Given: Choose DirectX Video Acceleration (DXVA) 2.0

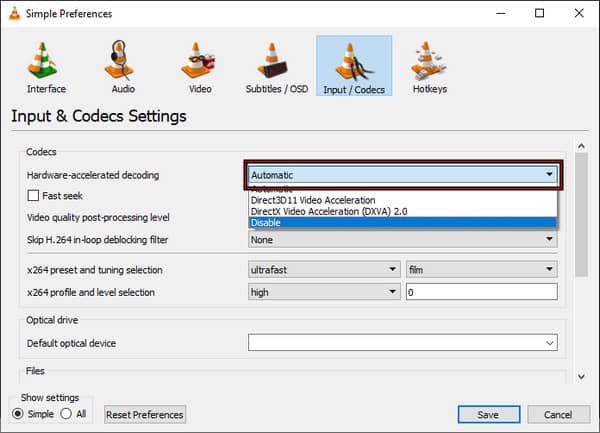Looking at the screenshot, I should click(403, 212).
